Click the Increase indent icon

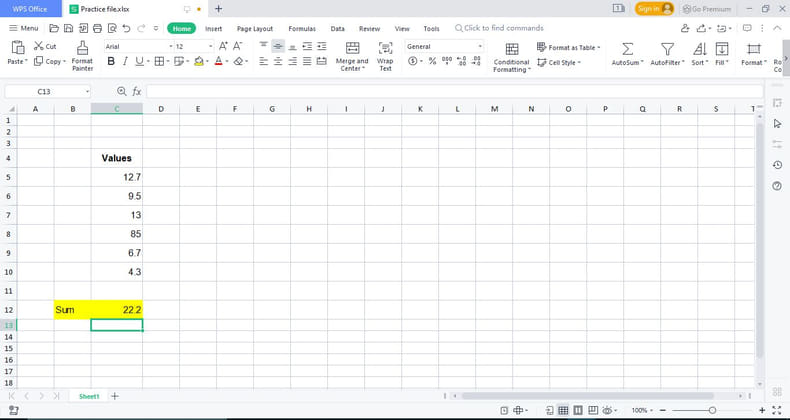pyautogui.click(x=321, y=46)
